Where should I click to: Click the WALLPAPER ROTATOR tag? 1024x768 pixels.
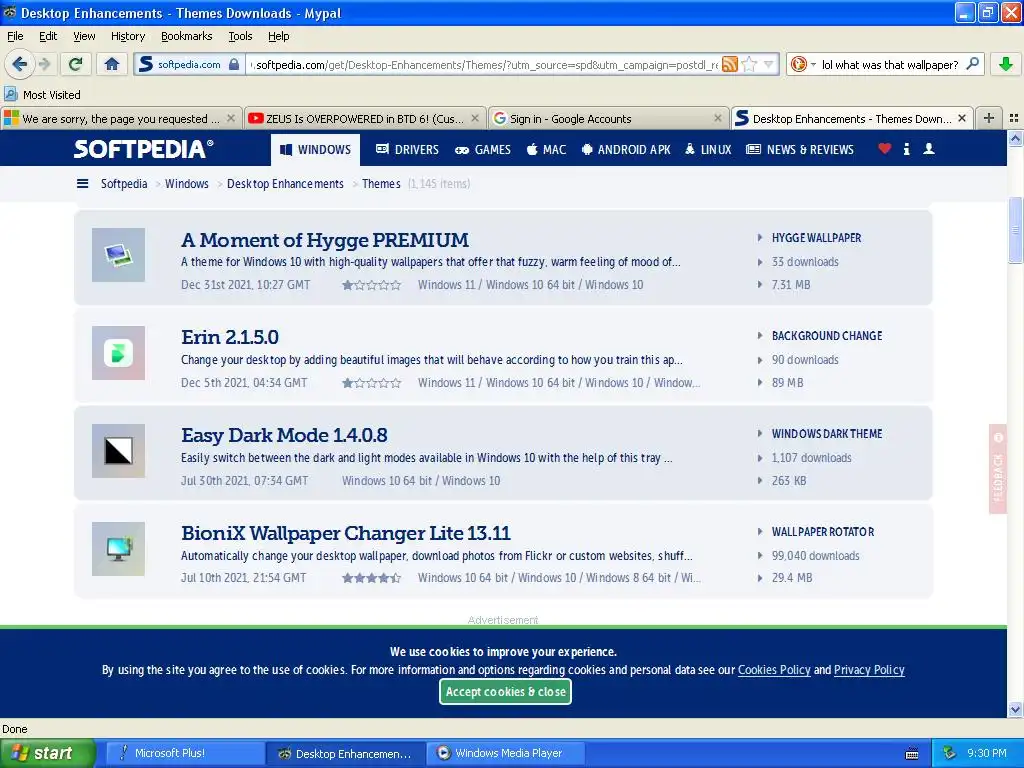click(x=823, y=532)
